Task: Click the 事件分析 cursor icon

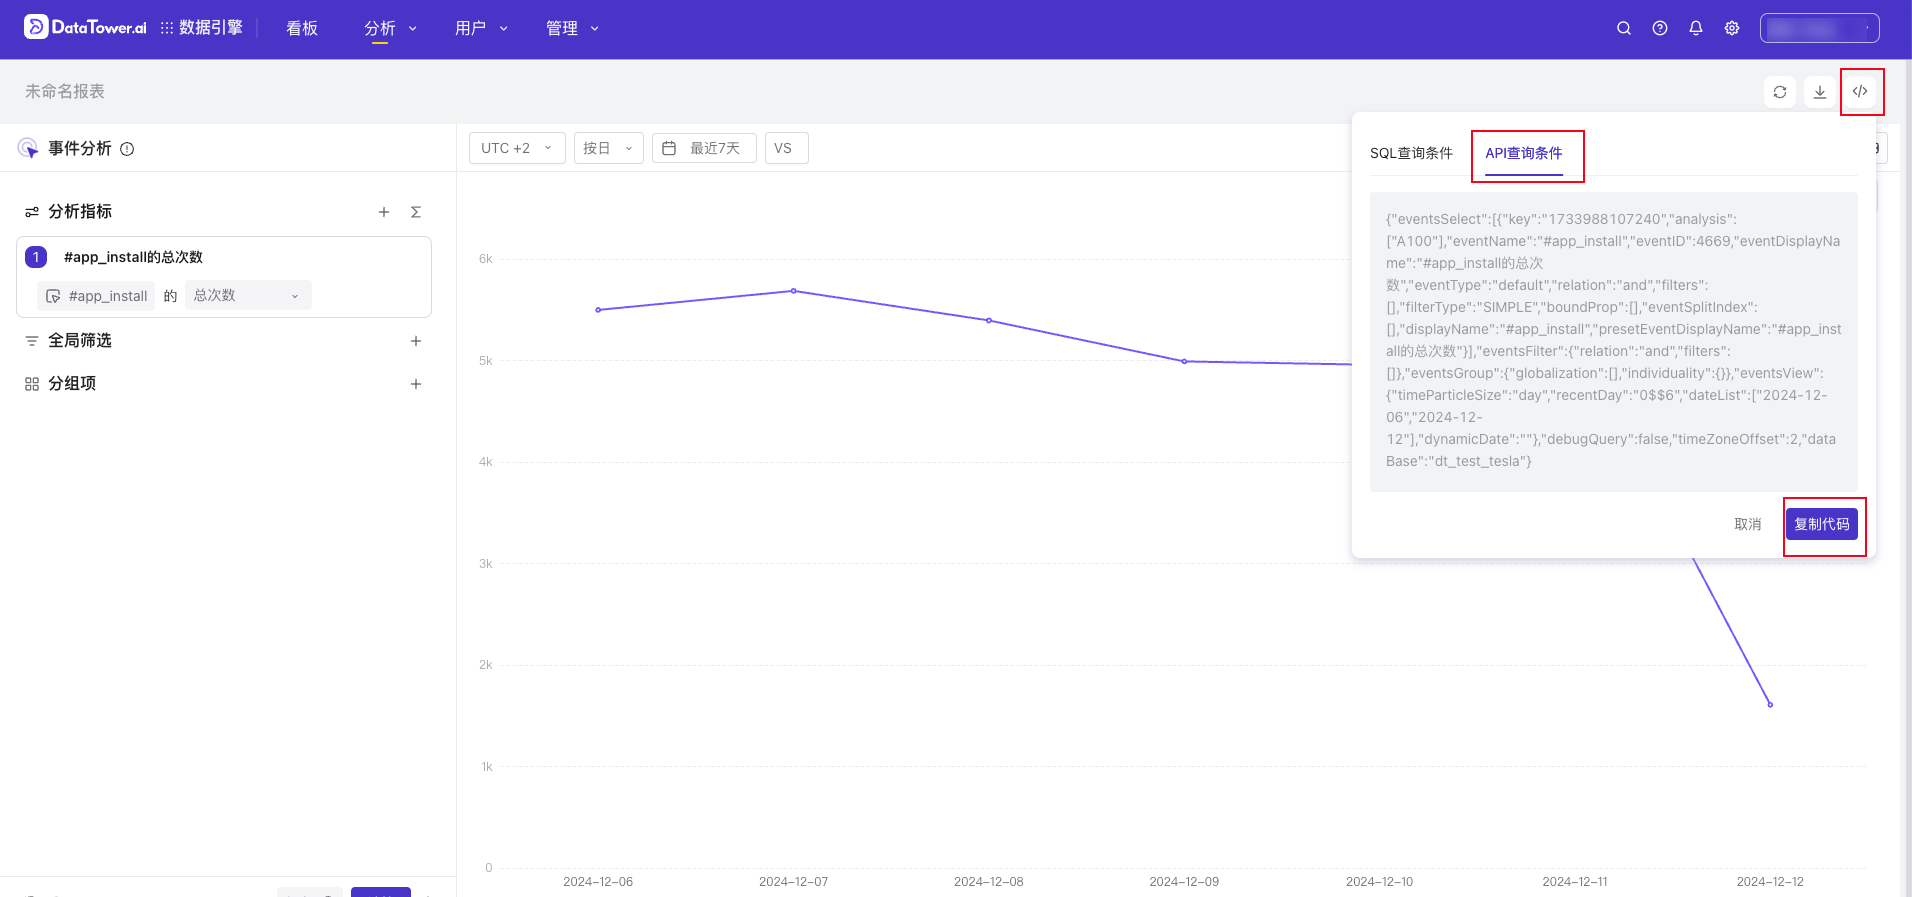Action: tap(28, 149)
